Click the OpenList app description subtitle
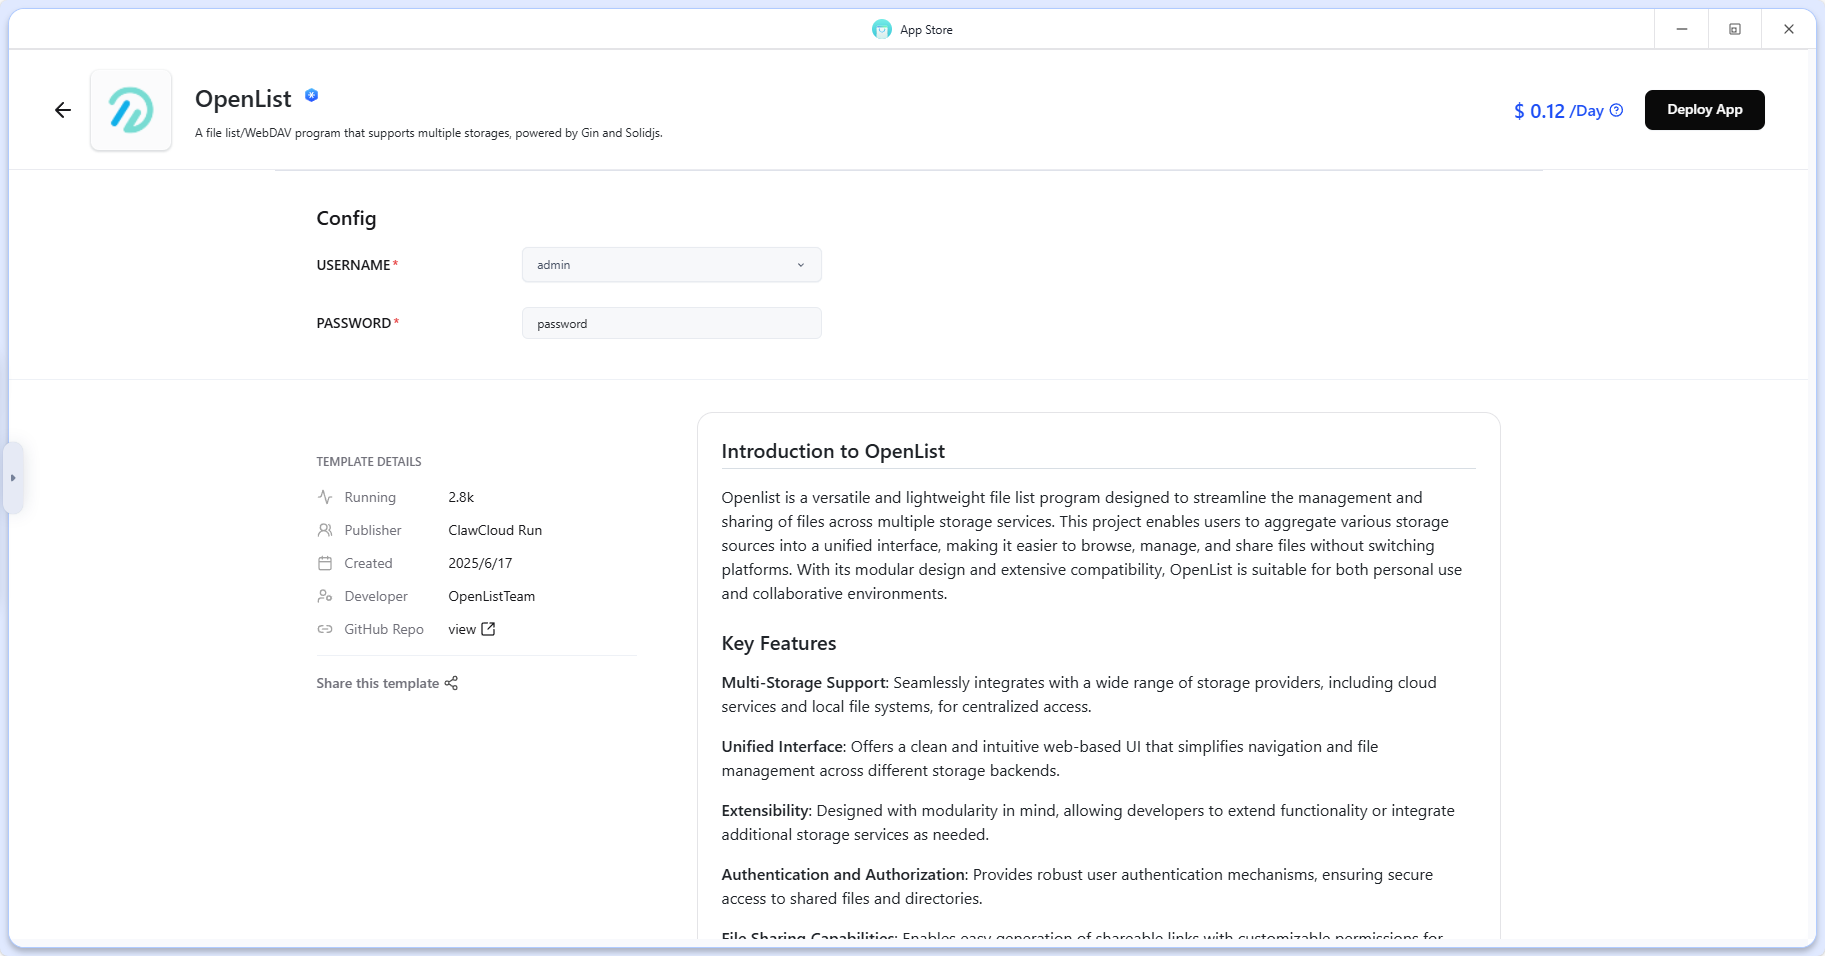 click(428, 133)
